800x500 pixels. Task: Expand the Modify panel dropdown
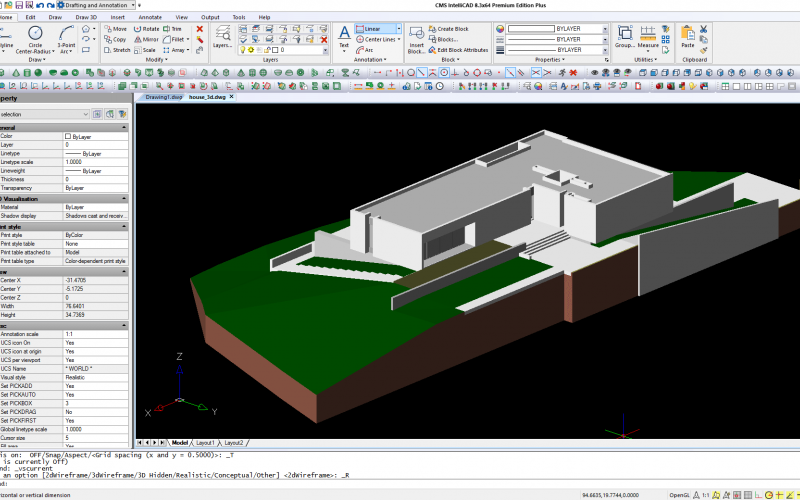pos(157,60)
